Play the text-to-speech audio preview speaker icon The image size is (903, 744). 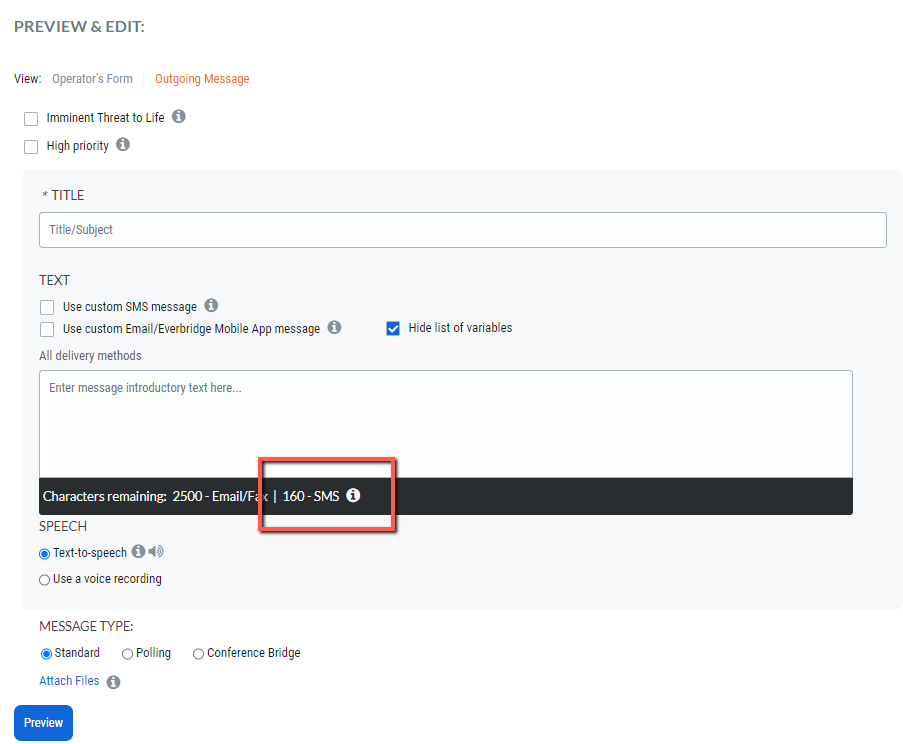155,551
